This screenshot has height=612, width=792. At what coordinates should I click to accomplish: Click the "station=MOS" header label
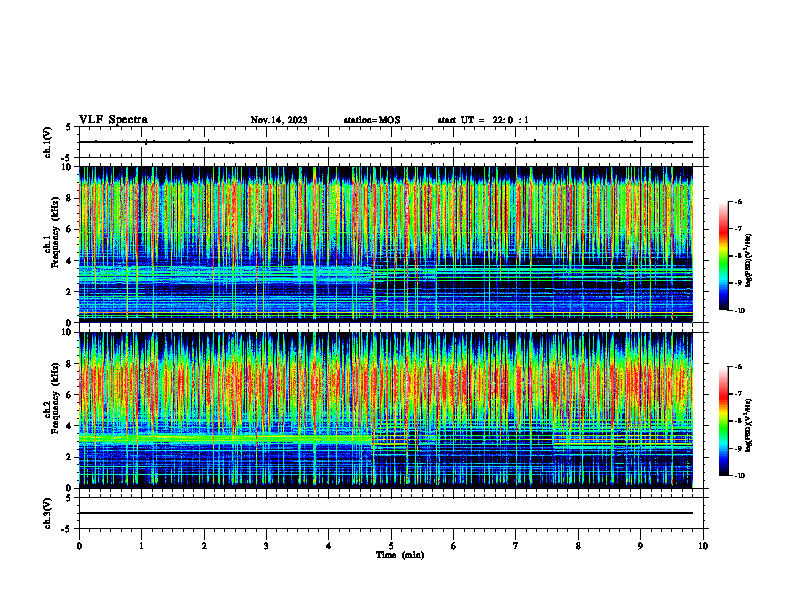tap(372, 120)
